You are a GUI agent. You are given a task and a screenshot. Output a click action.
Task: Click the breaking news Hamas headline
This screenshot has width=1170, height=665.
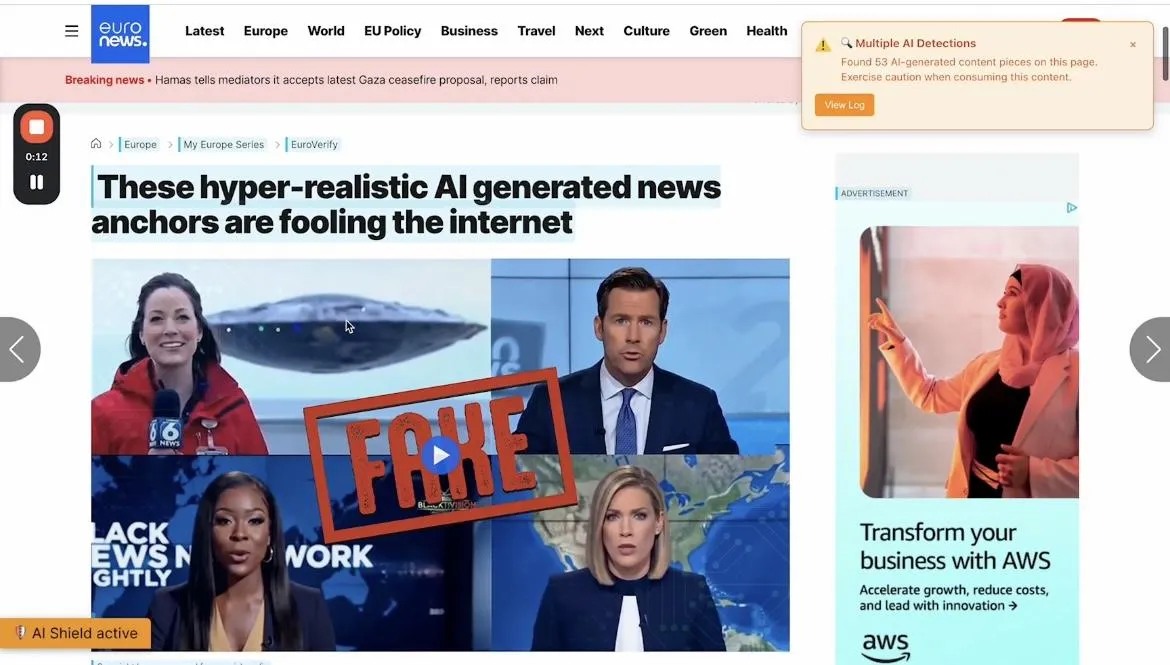click(x=356, y=80)
